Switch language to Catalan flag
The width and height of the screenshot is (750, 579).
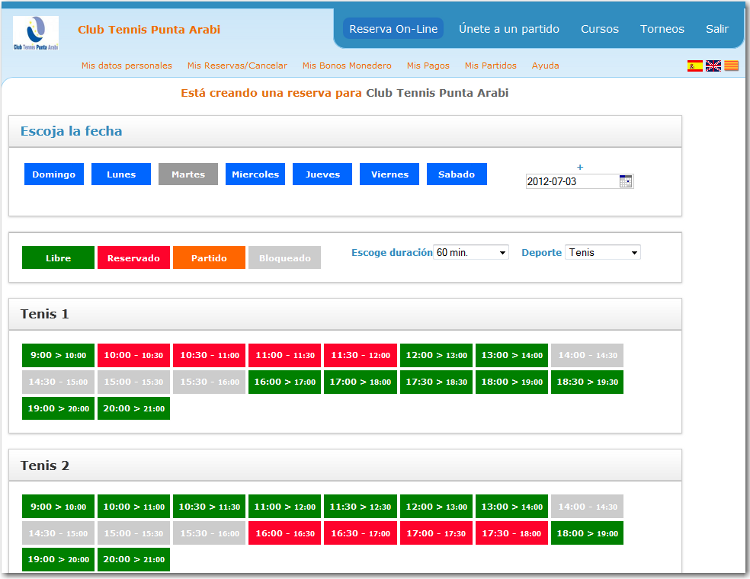coord(731,66)
